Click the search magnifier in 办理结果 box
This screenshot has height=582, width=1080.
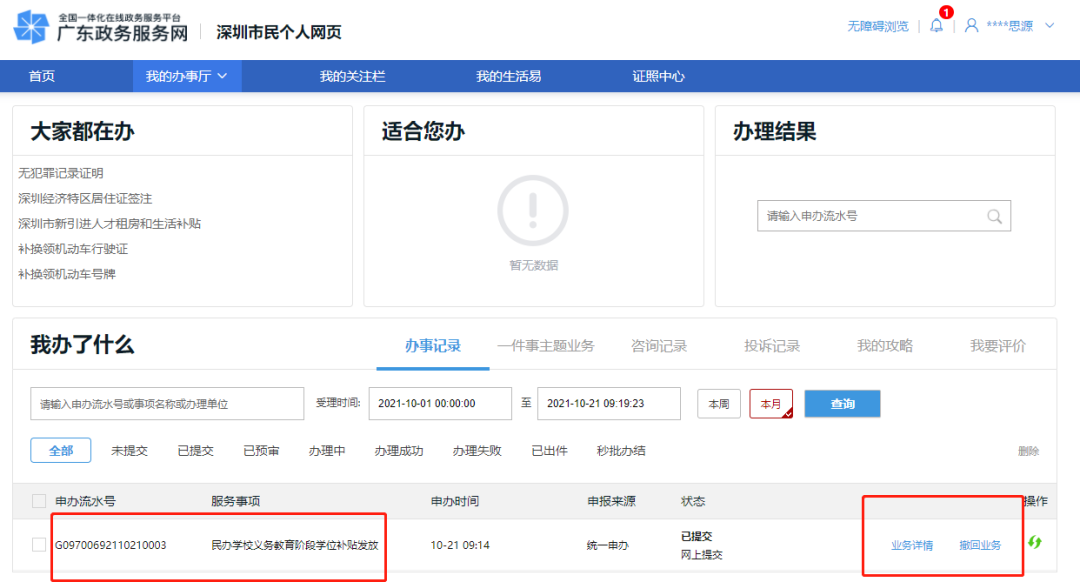(x=994, y=216)
